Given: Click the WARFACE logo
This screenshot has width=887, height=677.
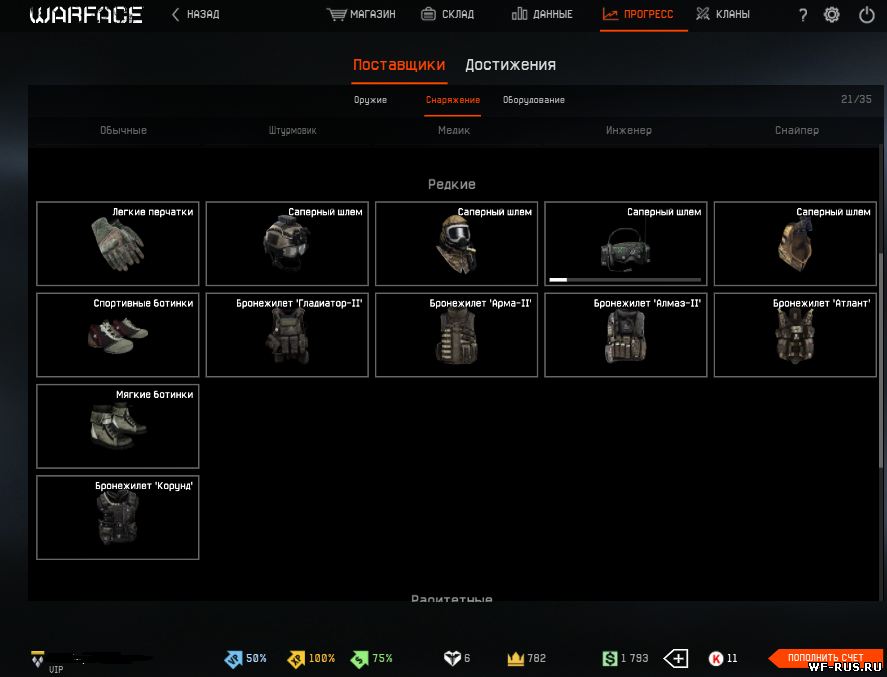Looking at the screenshot, I should 86,15.
